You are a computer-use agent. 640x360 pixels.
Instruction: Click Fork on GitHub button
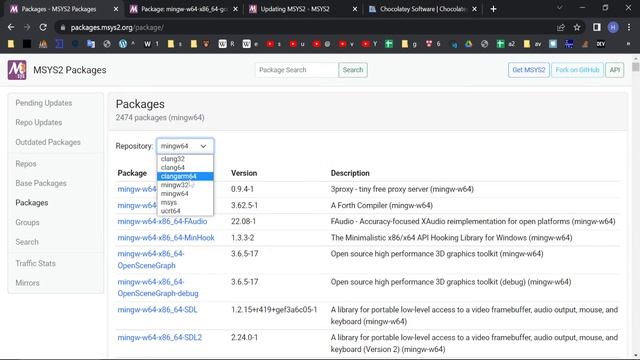577,70
